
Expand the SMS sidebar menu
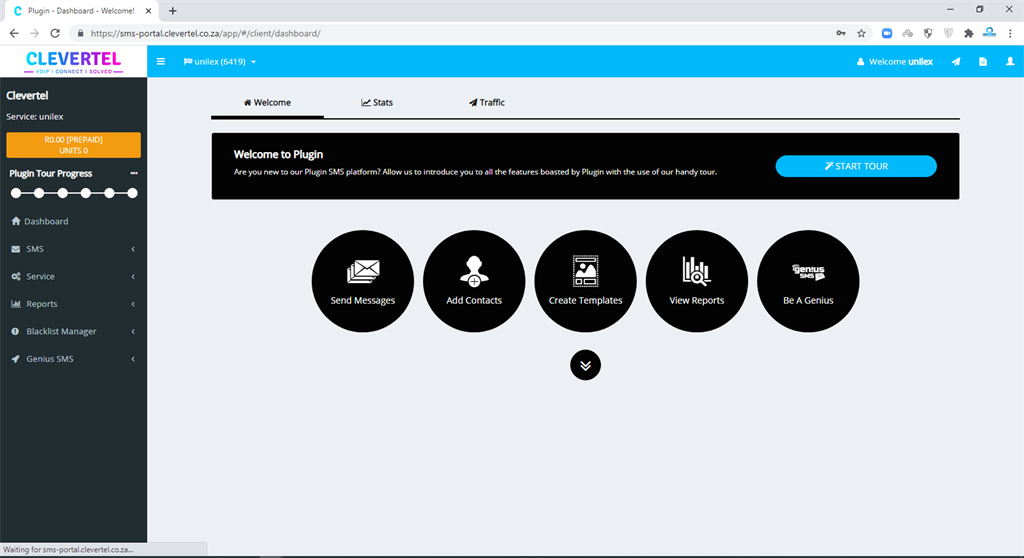pyautogui.click(x=73, y=249)
